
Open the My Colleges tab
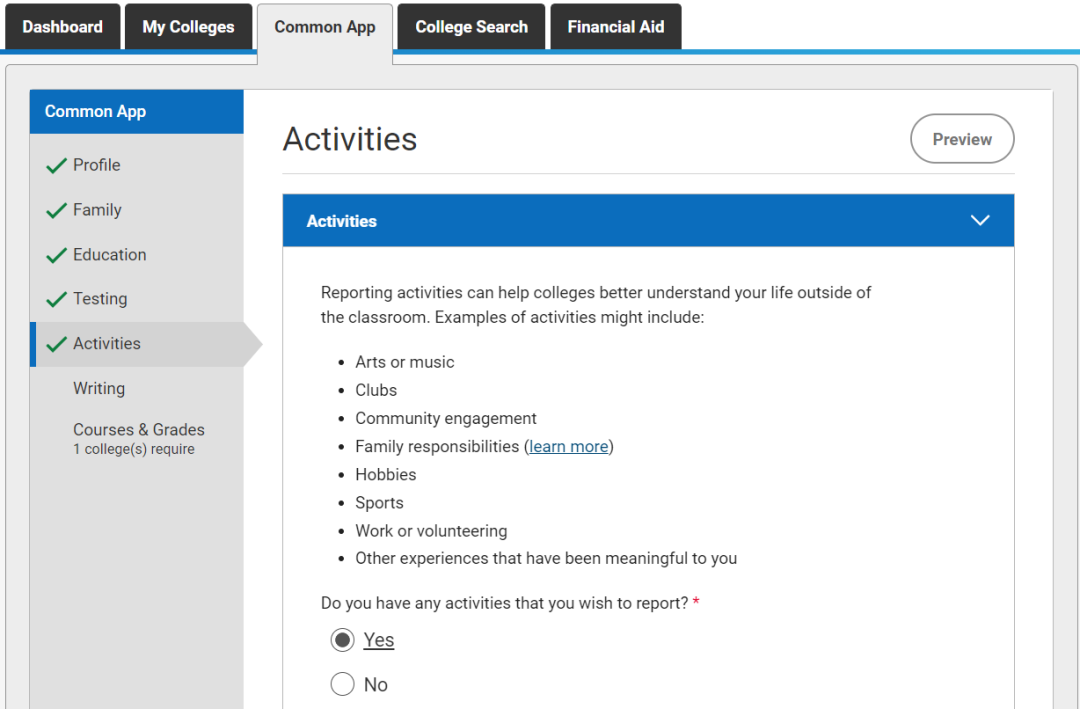[188, 27]
